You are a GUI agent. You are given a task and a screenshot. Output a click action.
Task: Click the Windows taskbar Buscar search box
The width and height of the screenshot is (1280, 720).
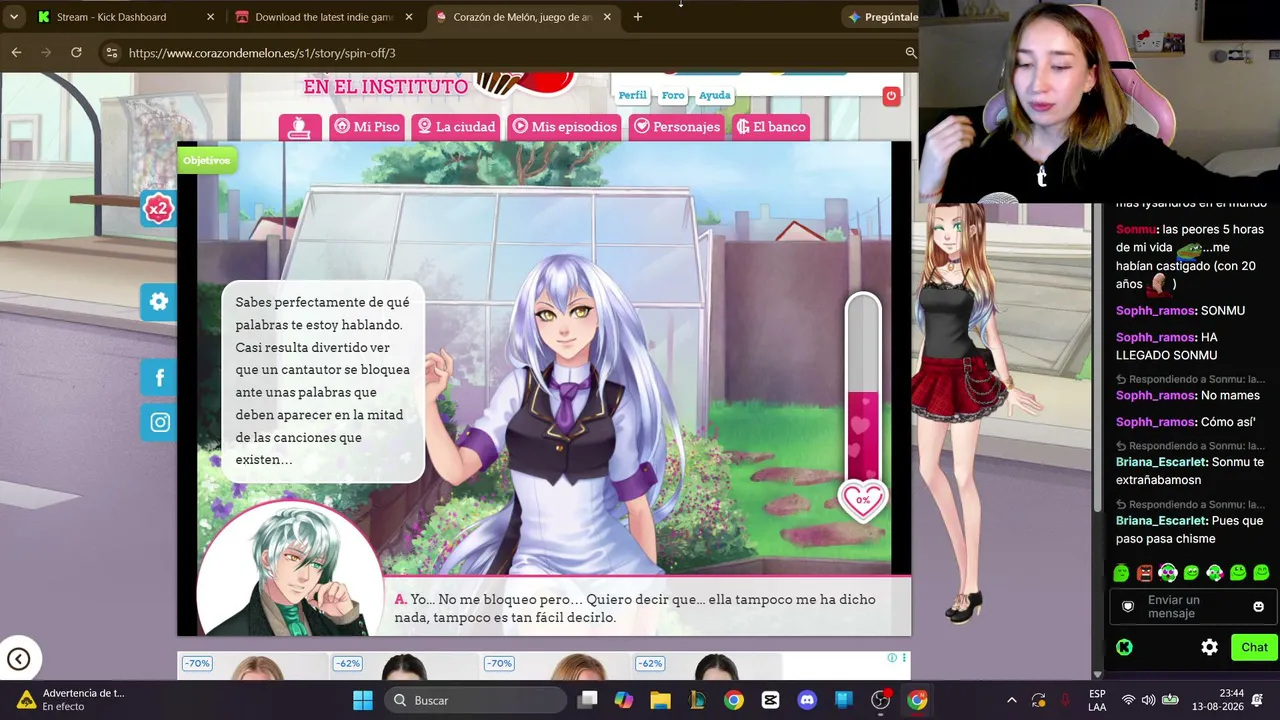click(x=475, y=700)
